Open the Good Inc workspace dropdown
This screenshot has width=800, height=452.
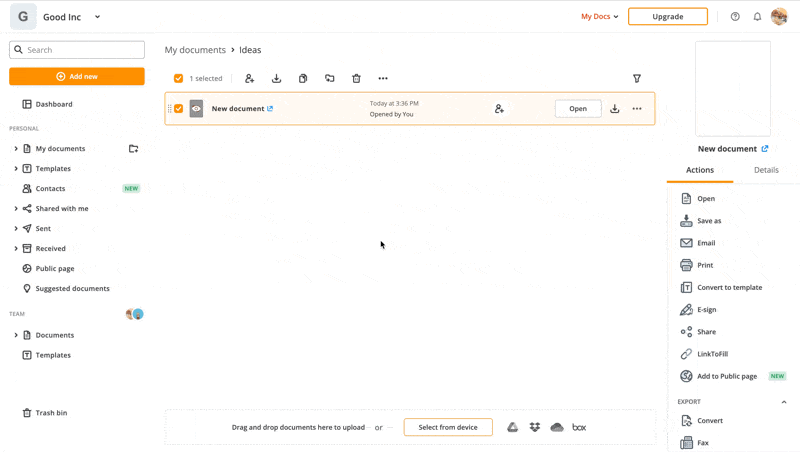click(x=97, y=17)
